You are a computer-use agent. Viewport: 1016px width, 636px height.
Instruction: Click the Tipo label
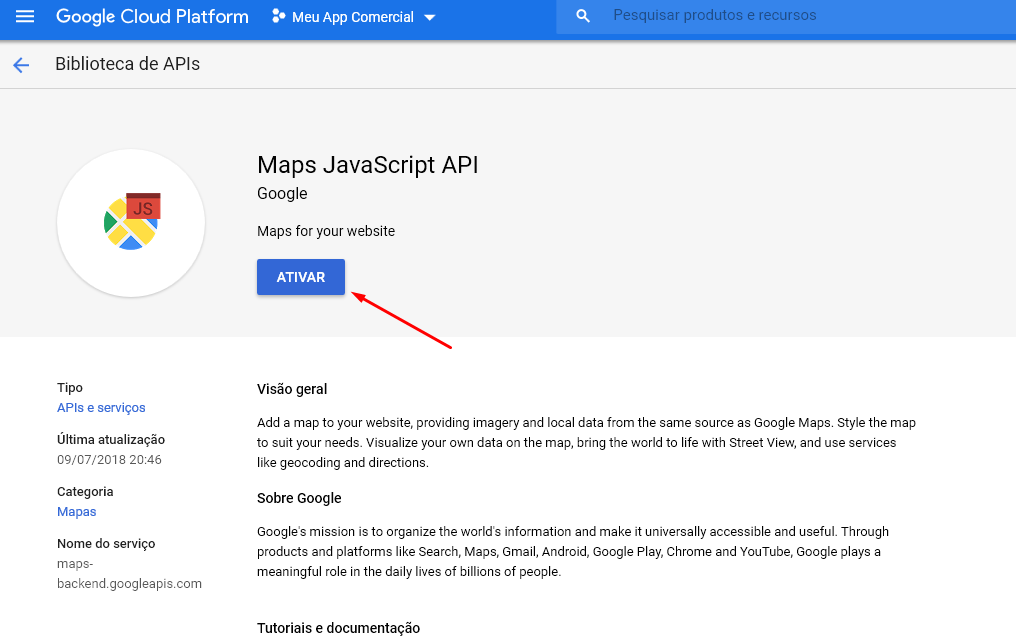click(x=70, y=388)
